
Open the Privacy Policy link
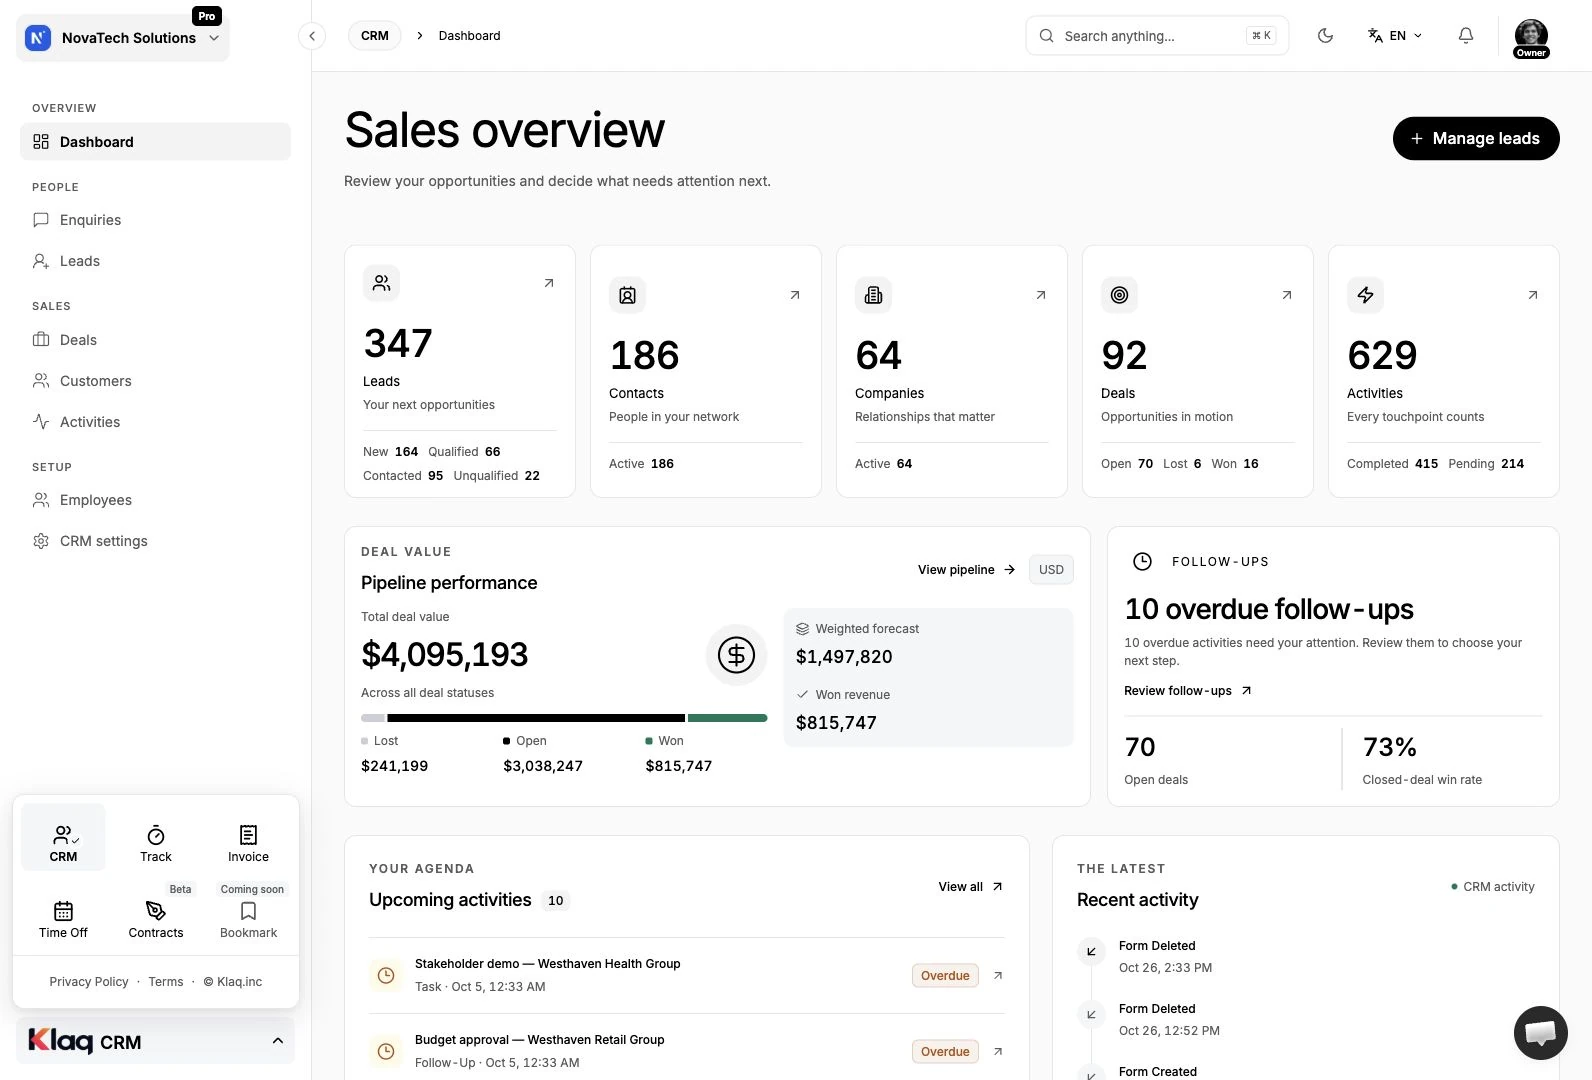pos(89,982)
